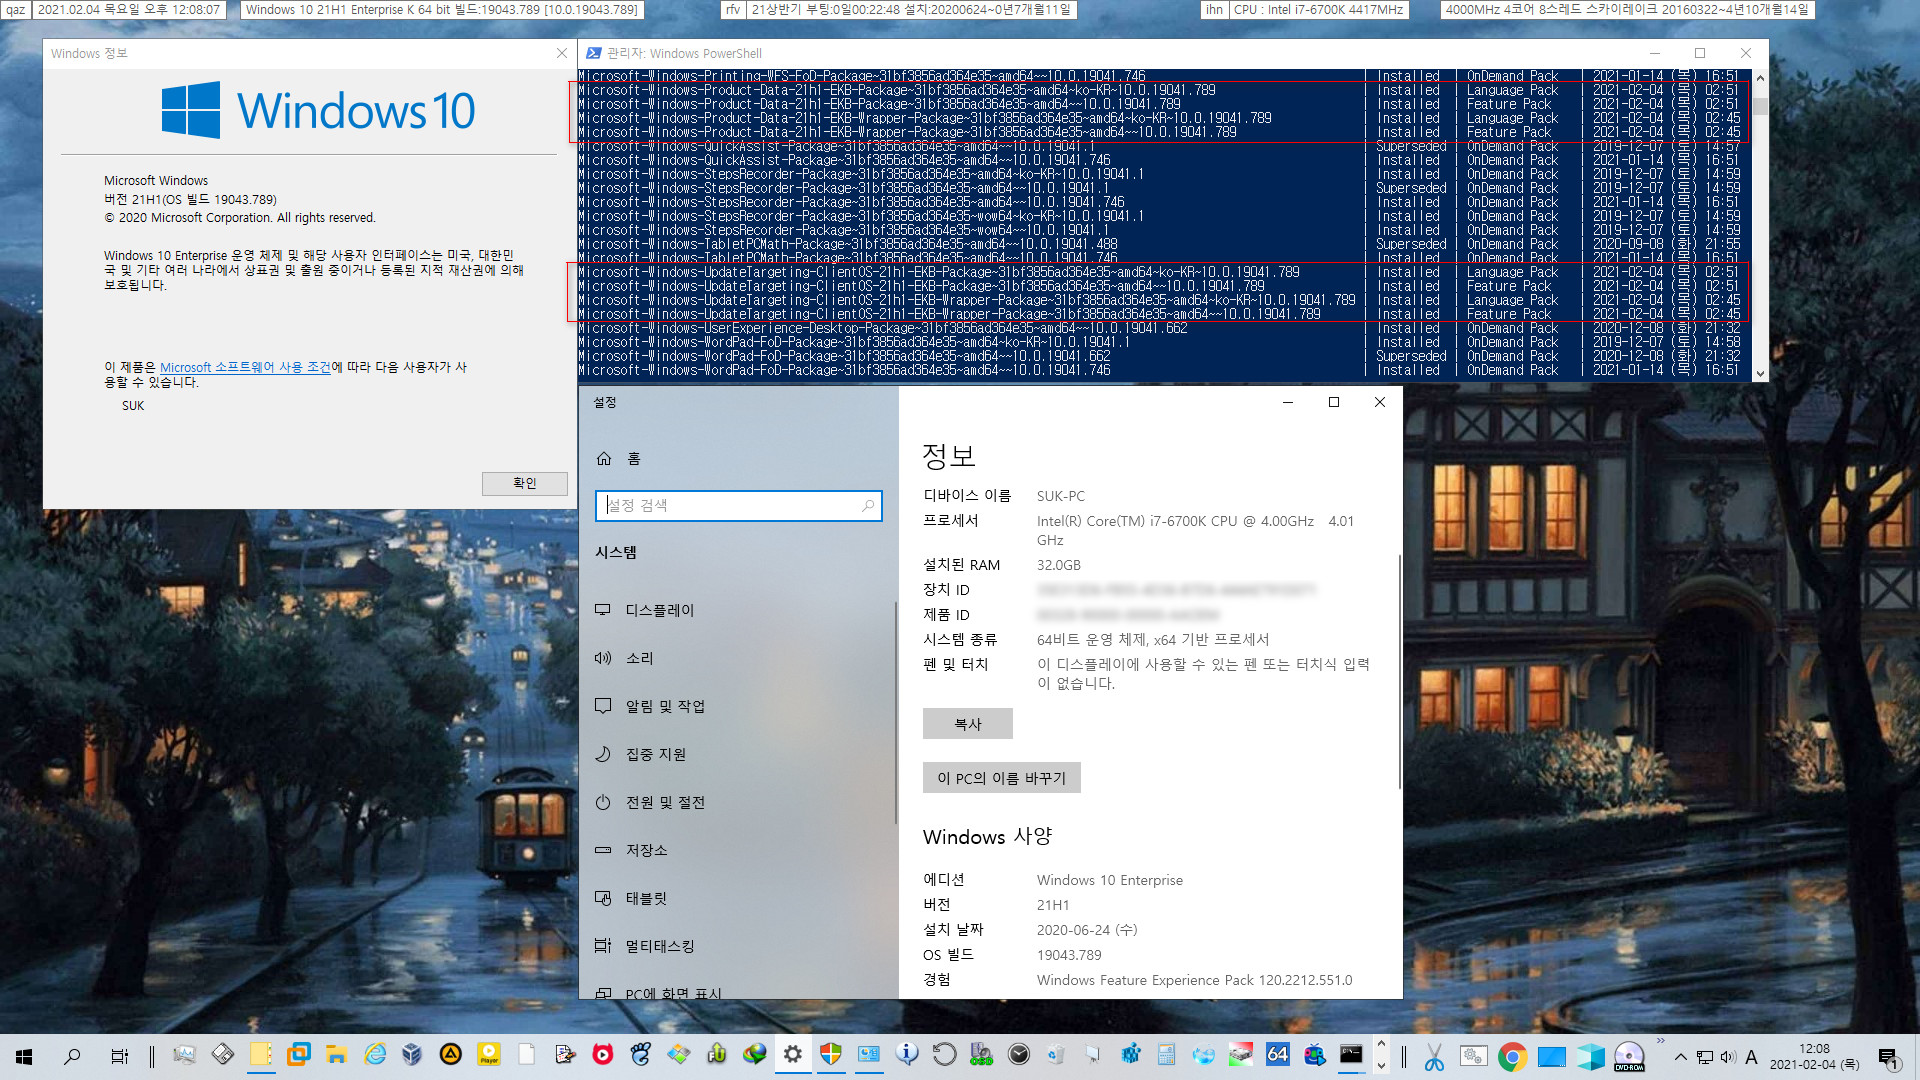Image resolution: width=1920 pixels, height=1080 pixels.
Task: Switch to PowerShell console taskbar icon
Action: pos(1351,1055)
